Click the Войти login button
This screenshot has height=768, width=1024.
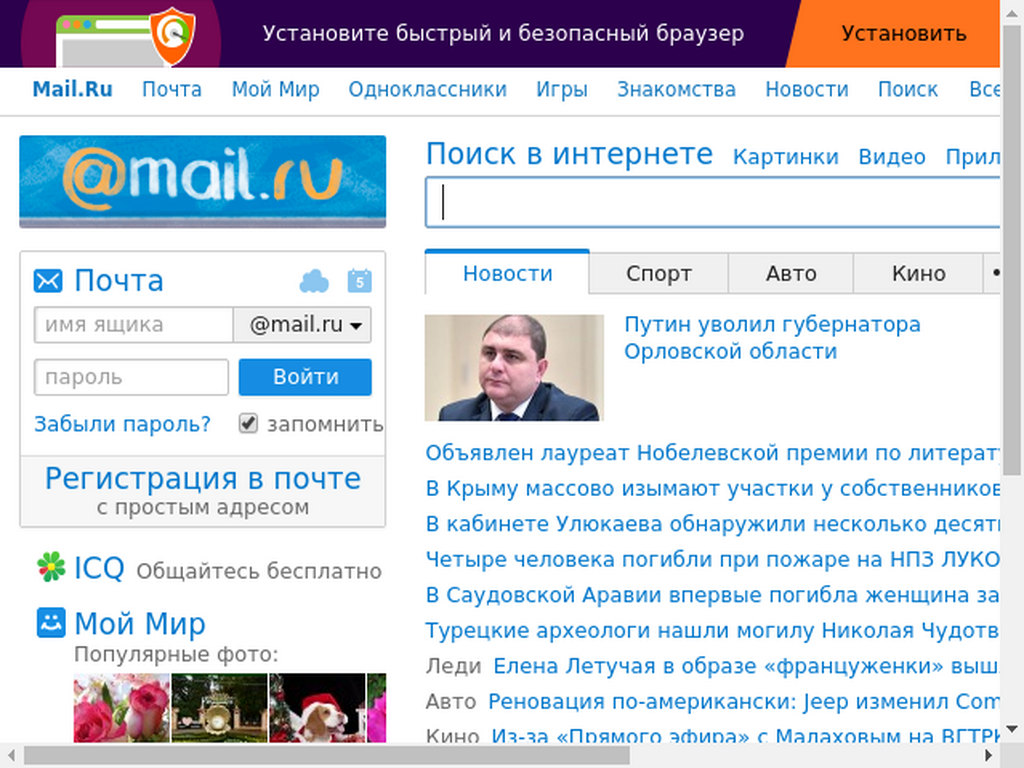coord(305,377)
